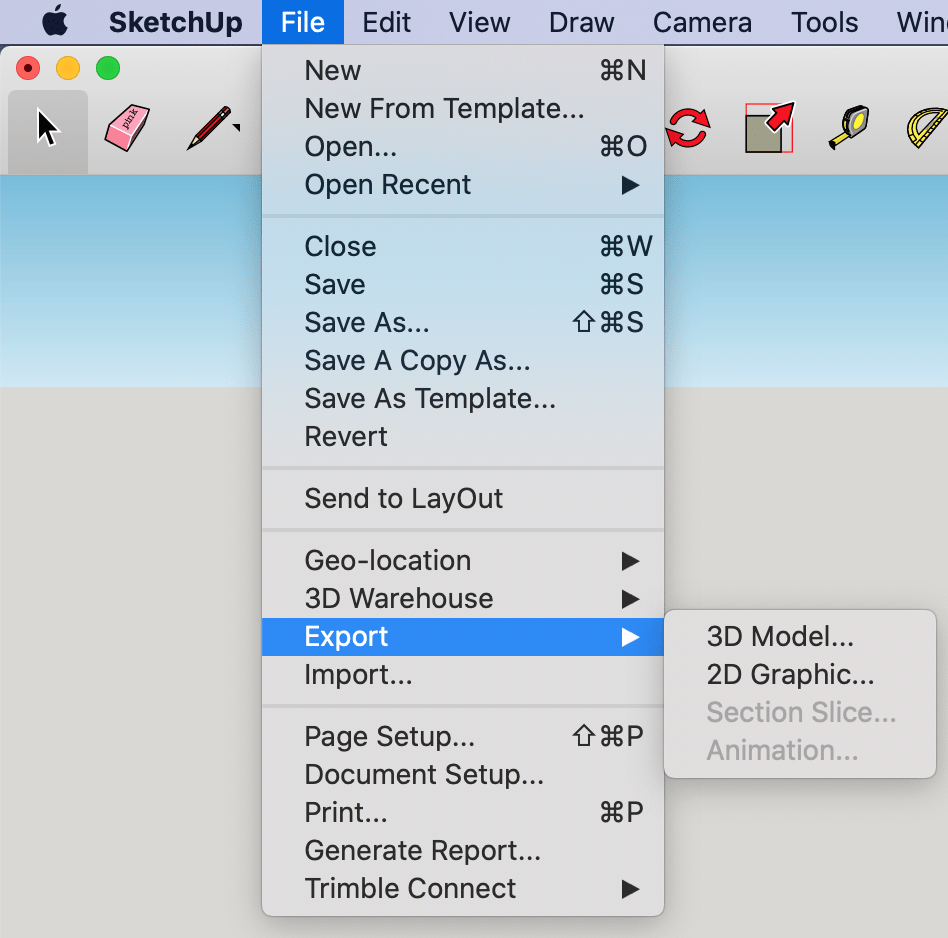This screenshot has height=938, width=948.
Task: Export as 3D Model...
Action: coord(800,636)
